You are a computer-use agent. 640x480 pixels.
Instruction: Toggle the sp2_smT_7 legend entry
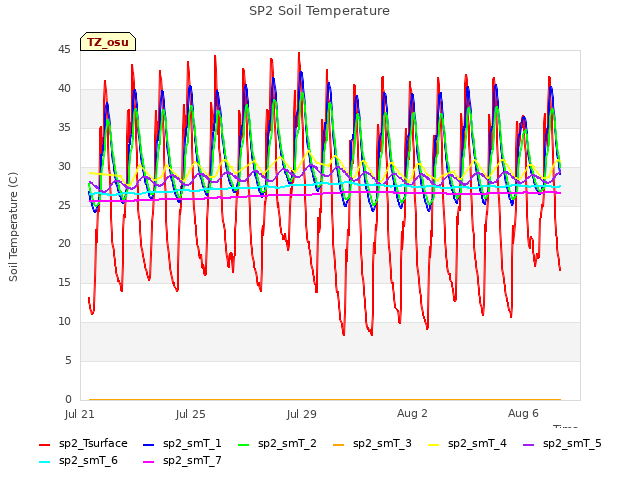point(182,461)
